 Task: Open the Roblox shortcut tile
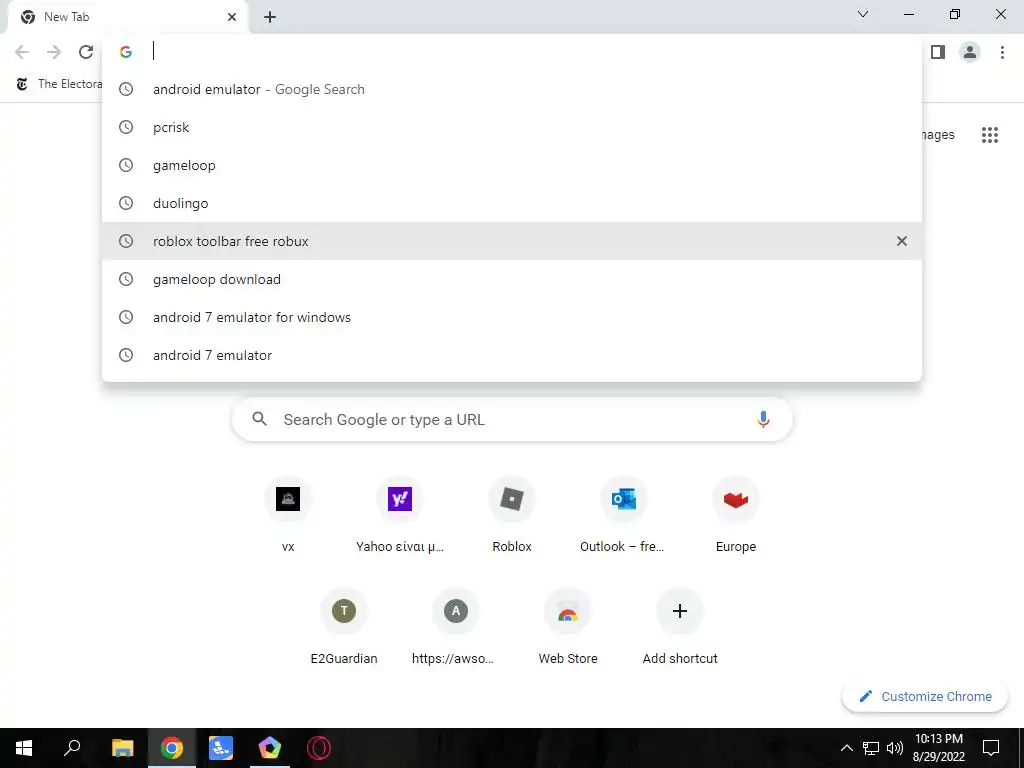(x=512, y=515)
